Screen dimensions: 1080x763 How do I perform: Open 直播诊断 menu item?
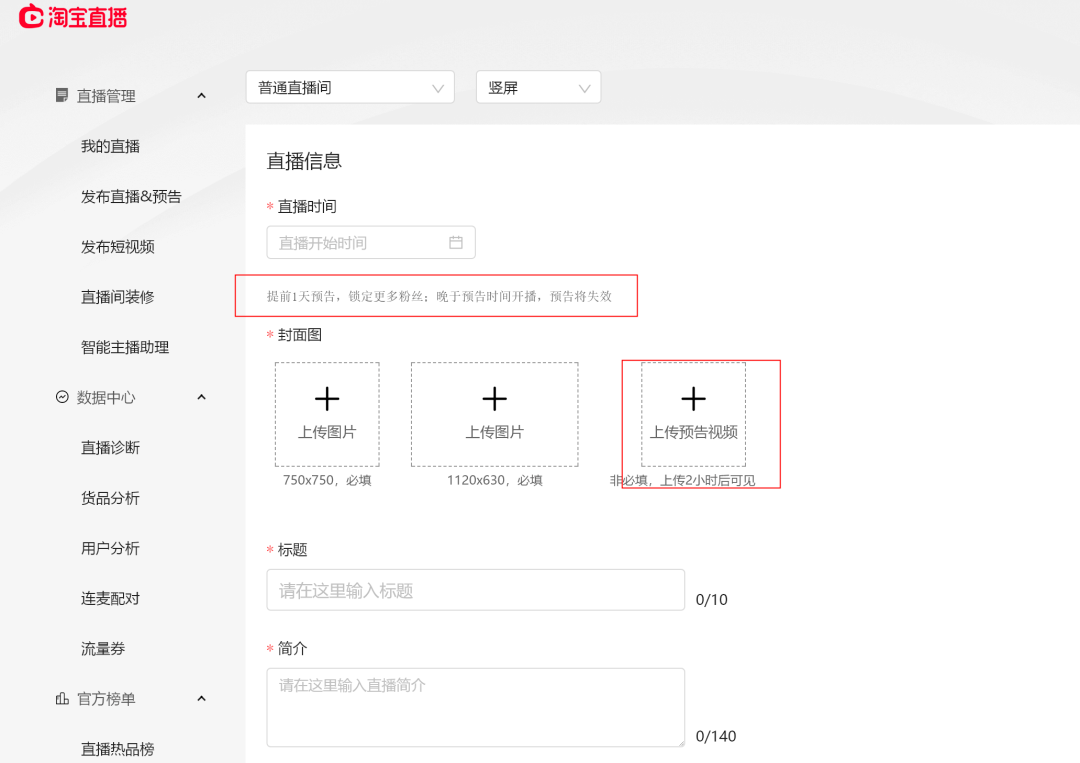110,448
